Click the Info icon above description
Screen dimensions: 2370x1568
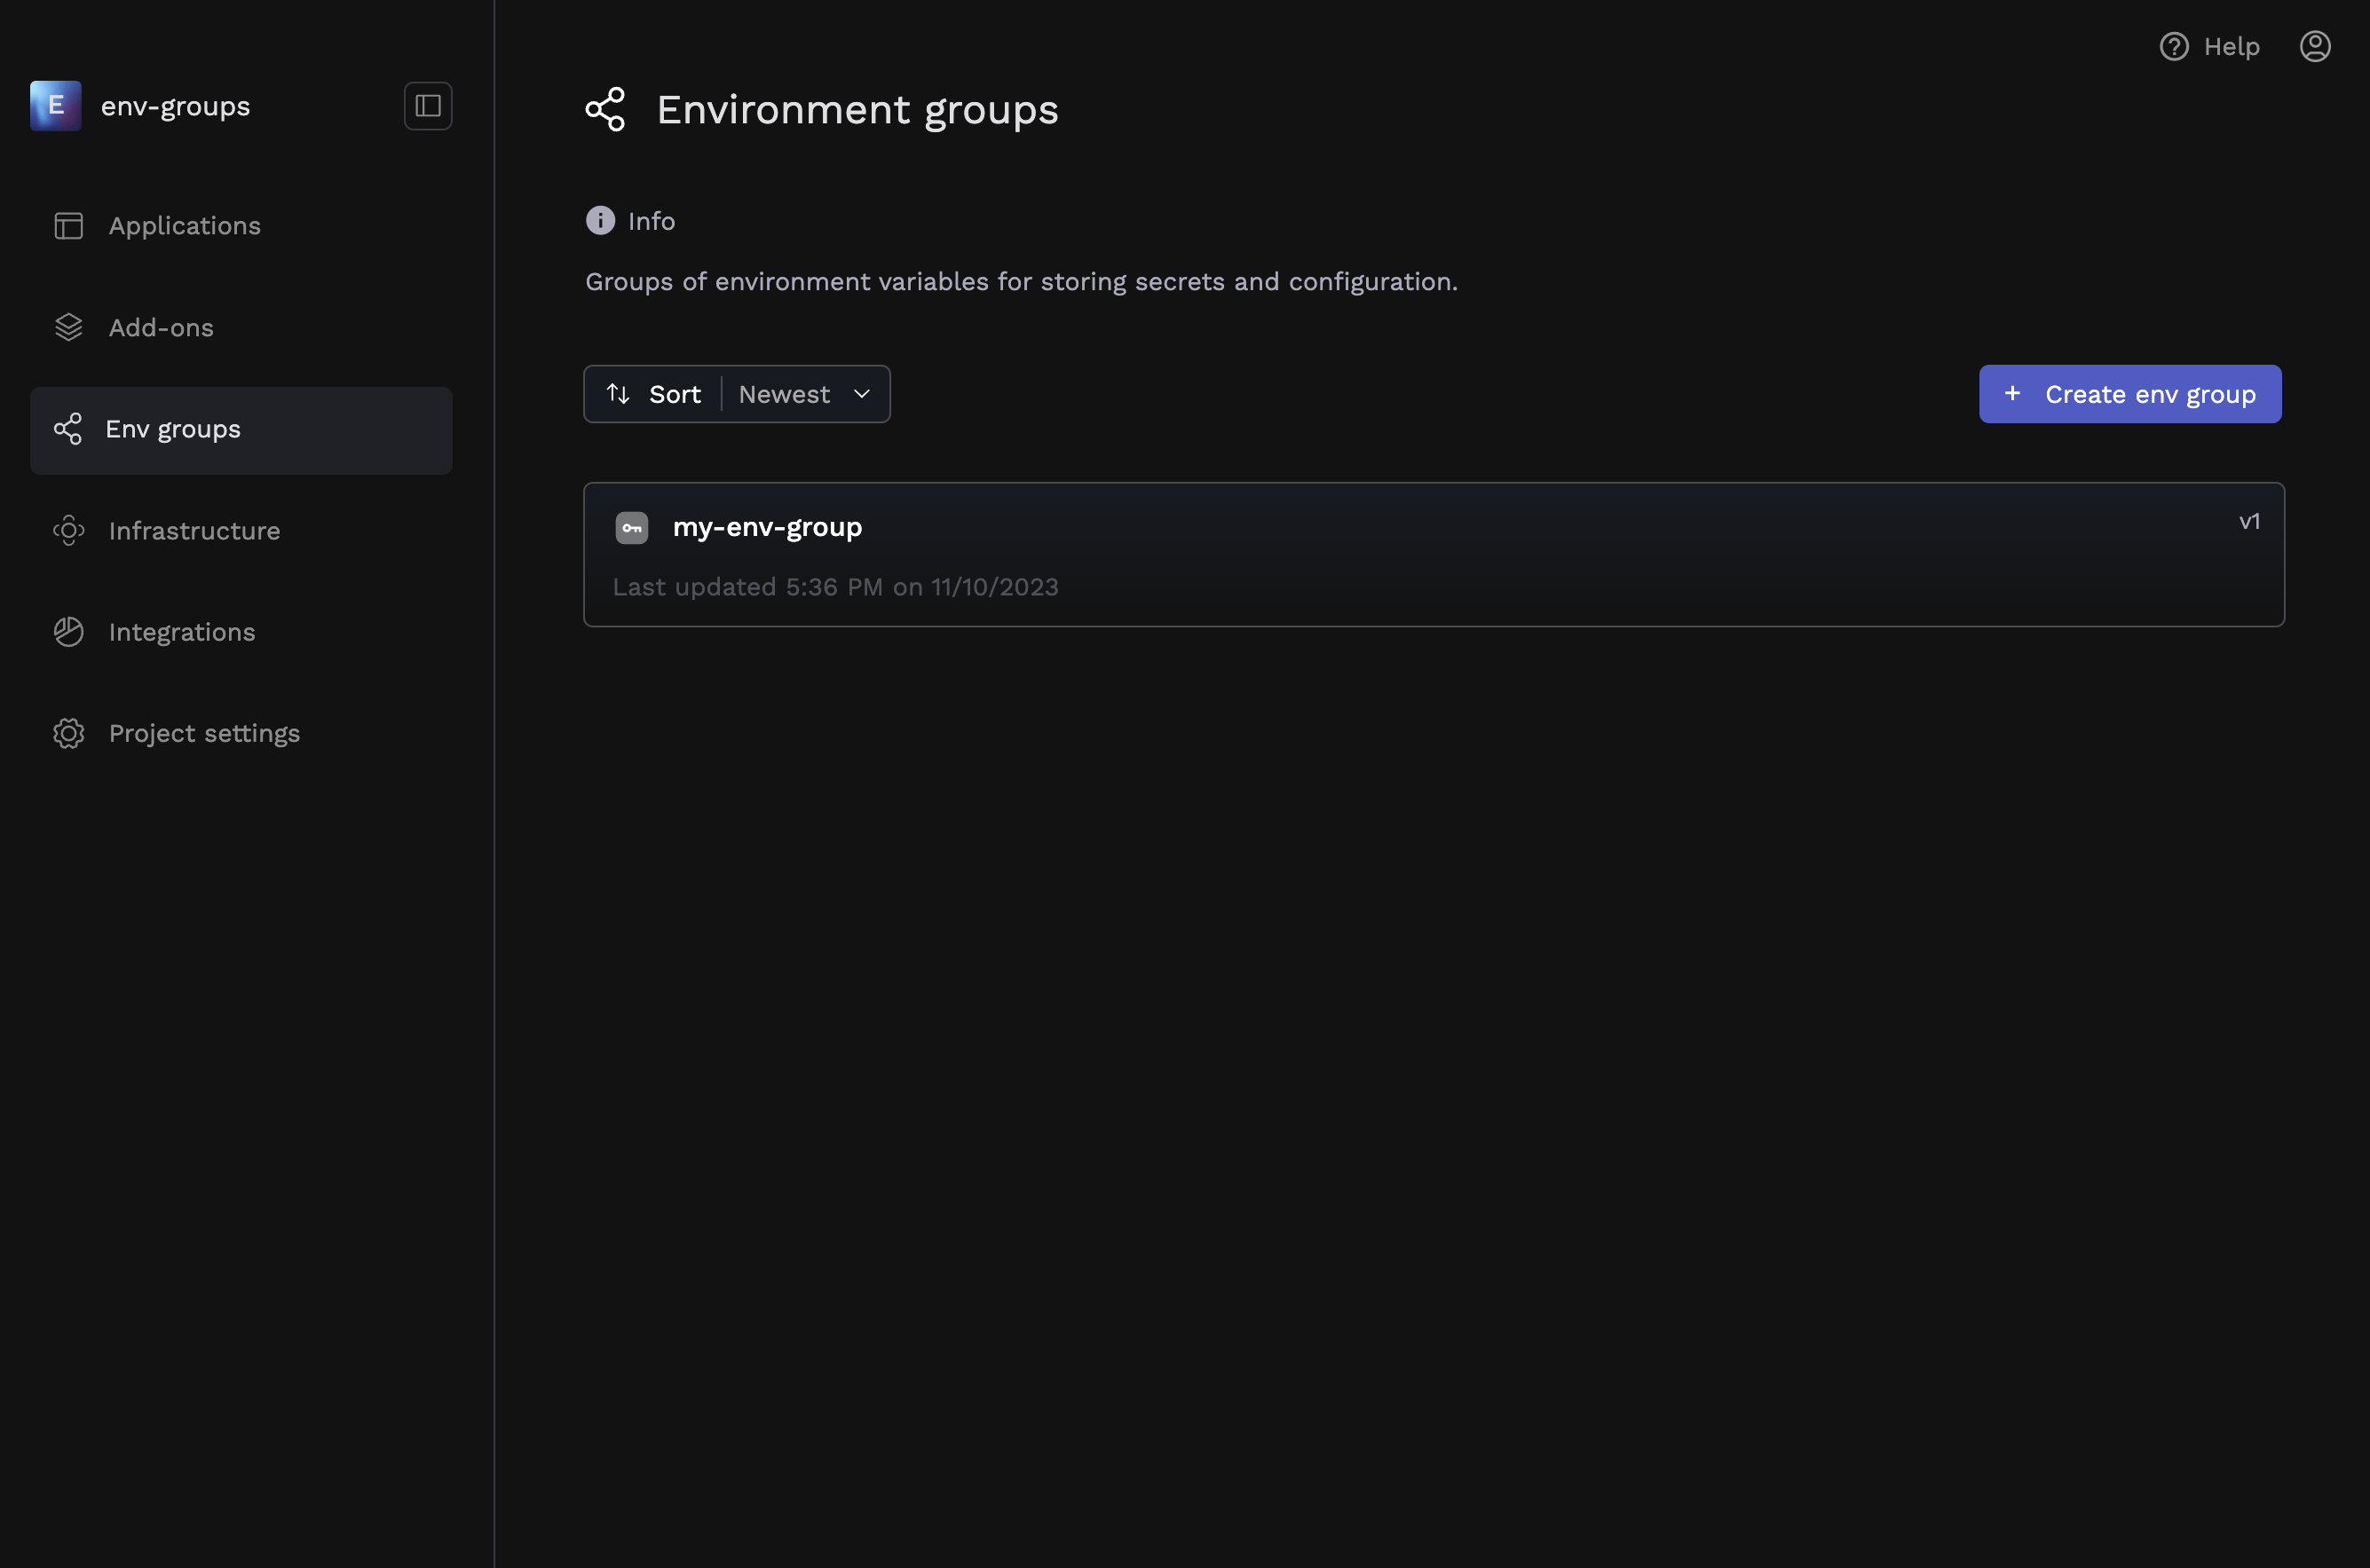click(600, 220)
